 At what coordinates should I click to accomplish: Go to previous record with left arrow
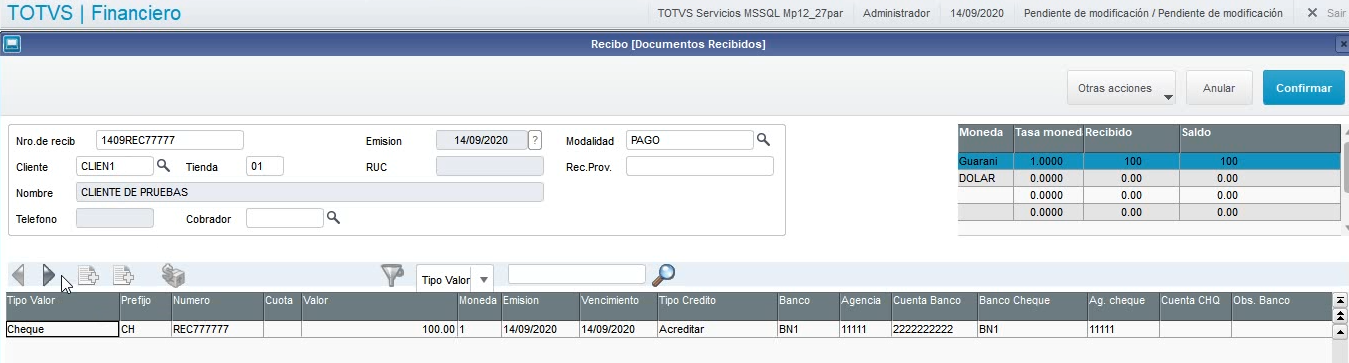click(x=18, y=275)
